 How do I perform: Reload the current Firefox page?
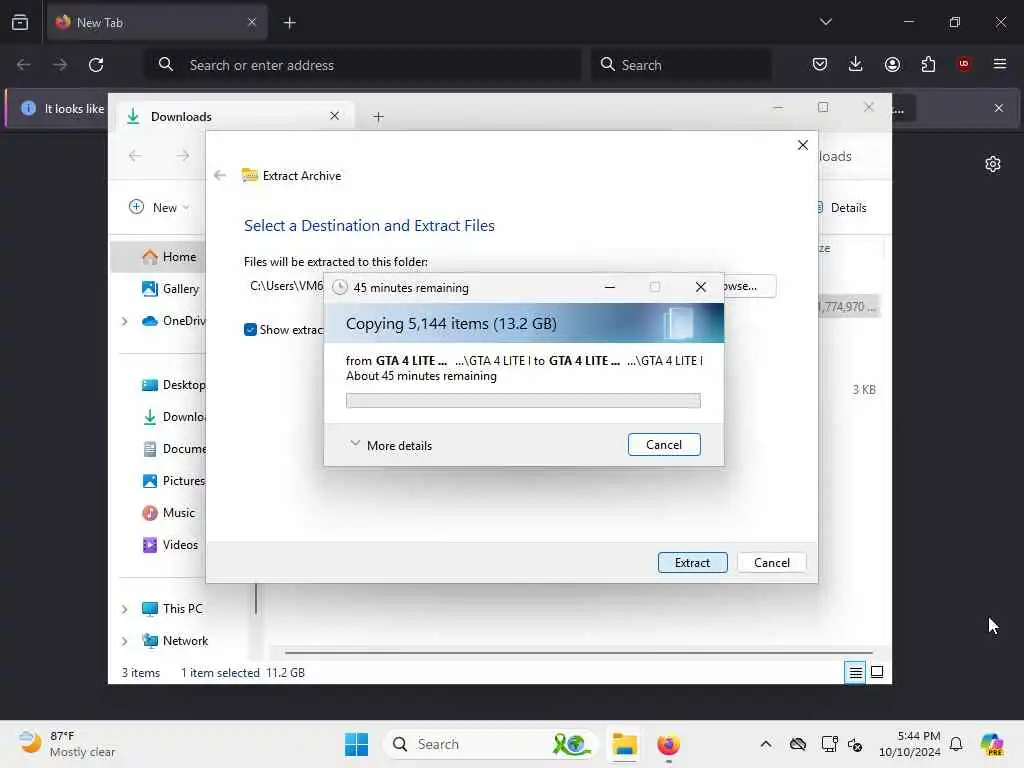coord(96,65)
